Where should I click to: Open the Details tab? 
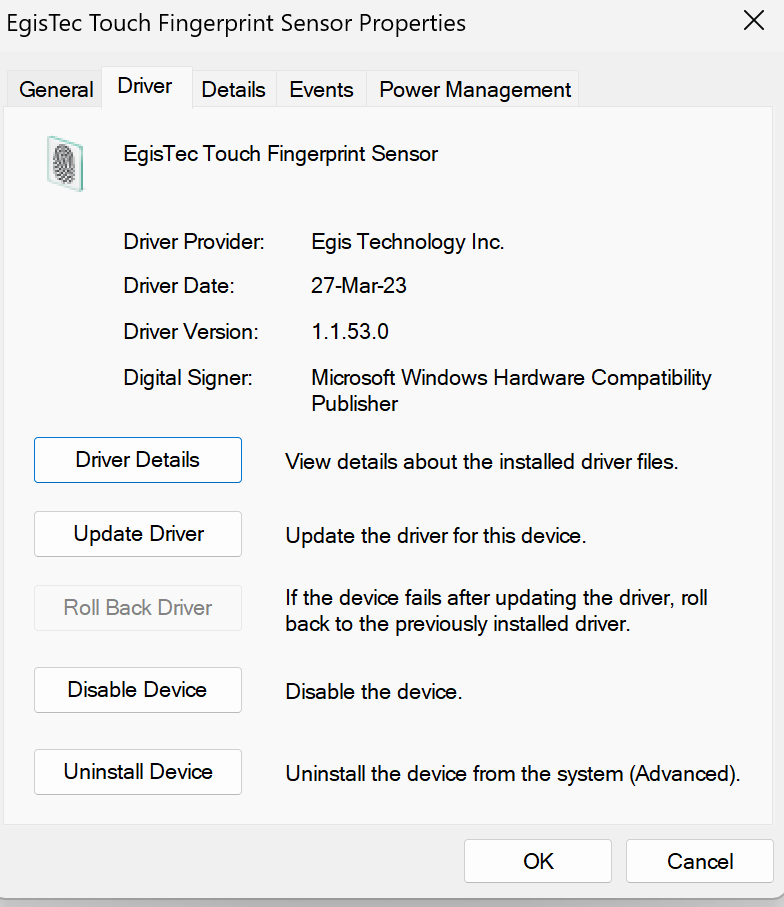tap(233, 90)
